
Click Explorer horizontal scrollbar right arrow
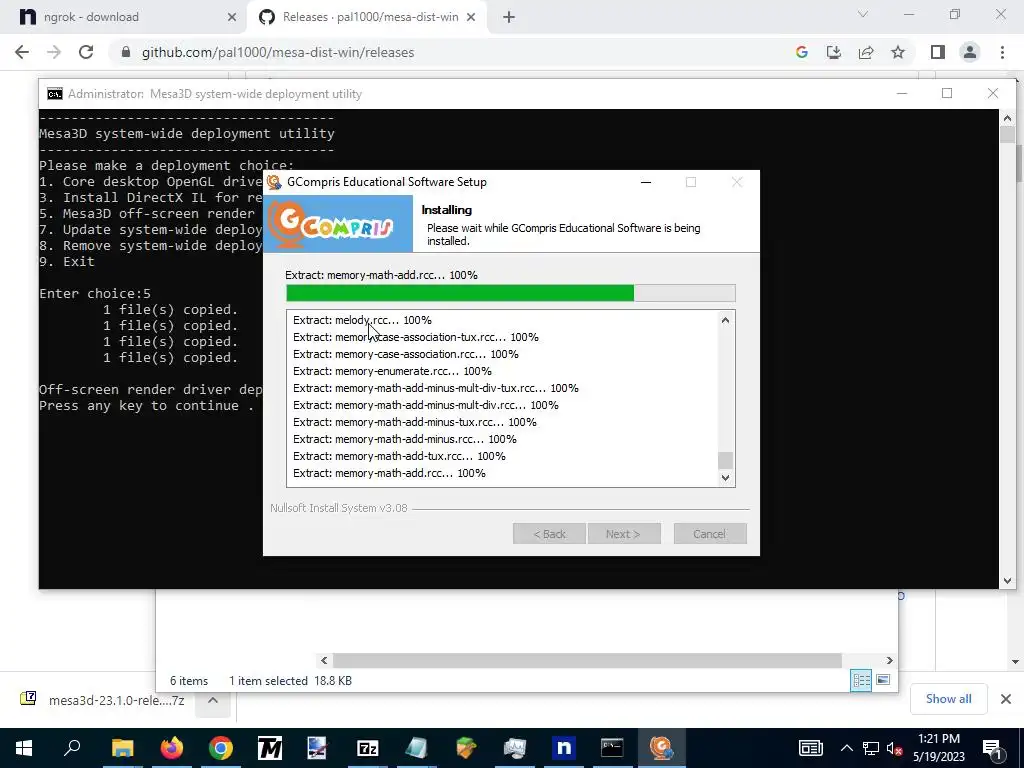click(889, 660)
